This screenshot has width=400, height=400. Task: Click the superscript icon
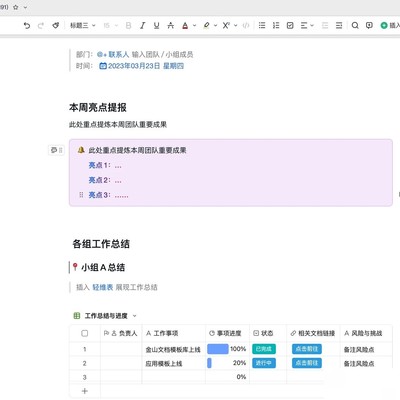point(226,25)
